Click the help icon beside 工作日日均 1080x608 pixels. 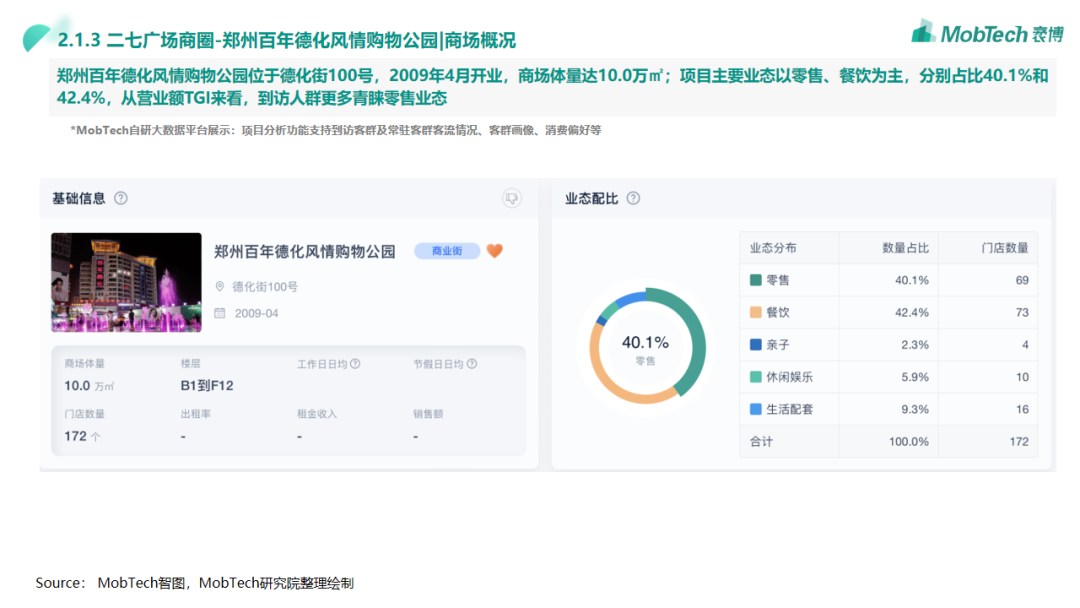355,364
